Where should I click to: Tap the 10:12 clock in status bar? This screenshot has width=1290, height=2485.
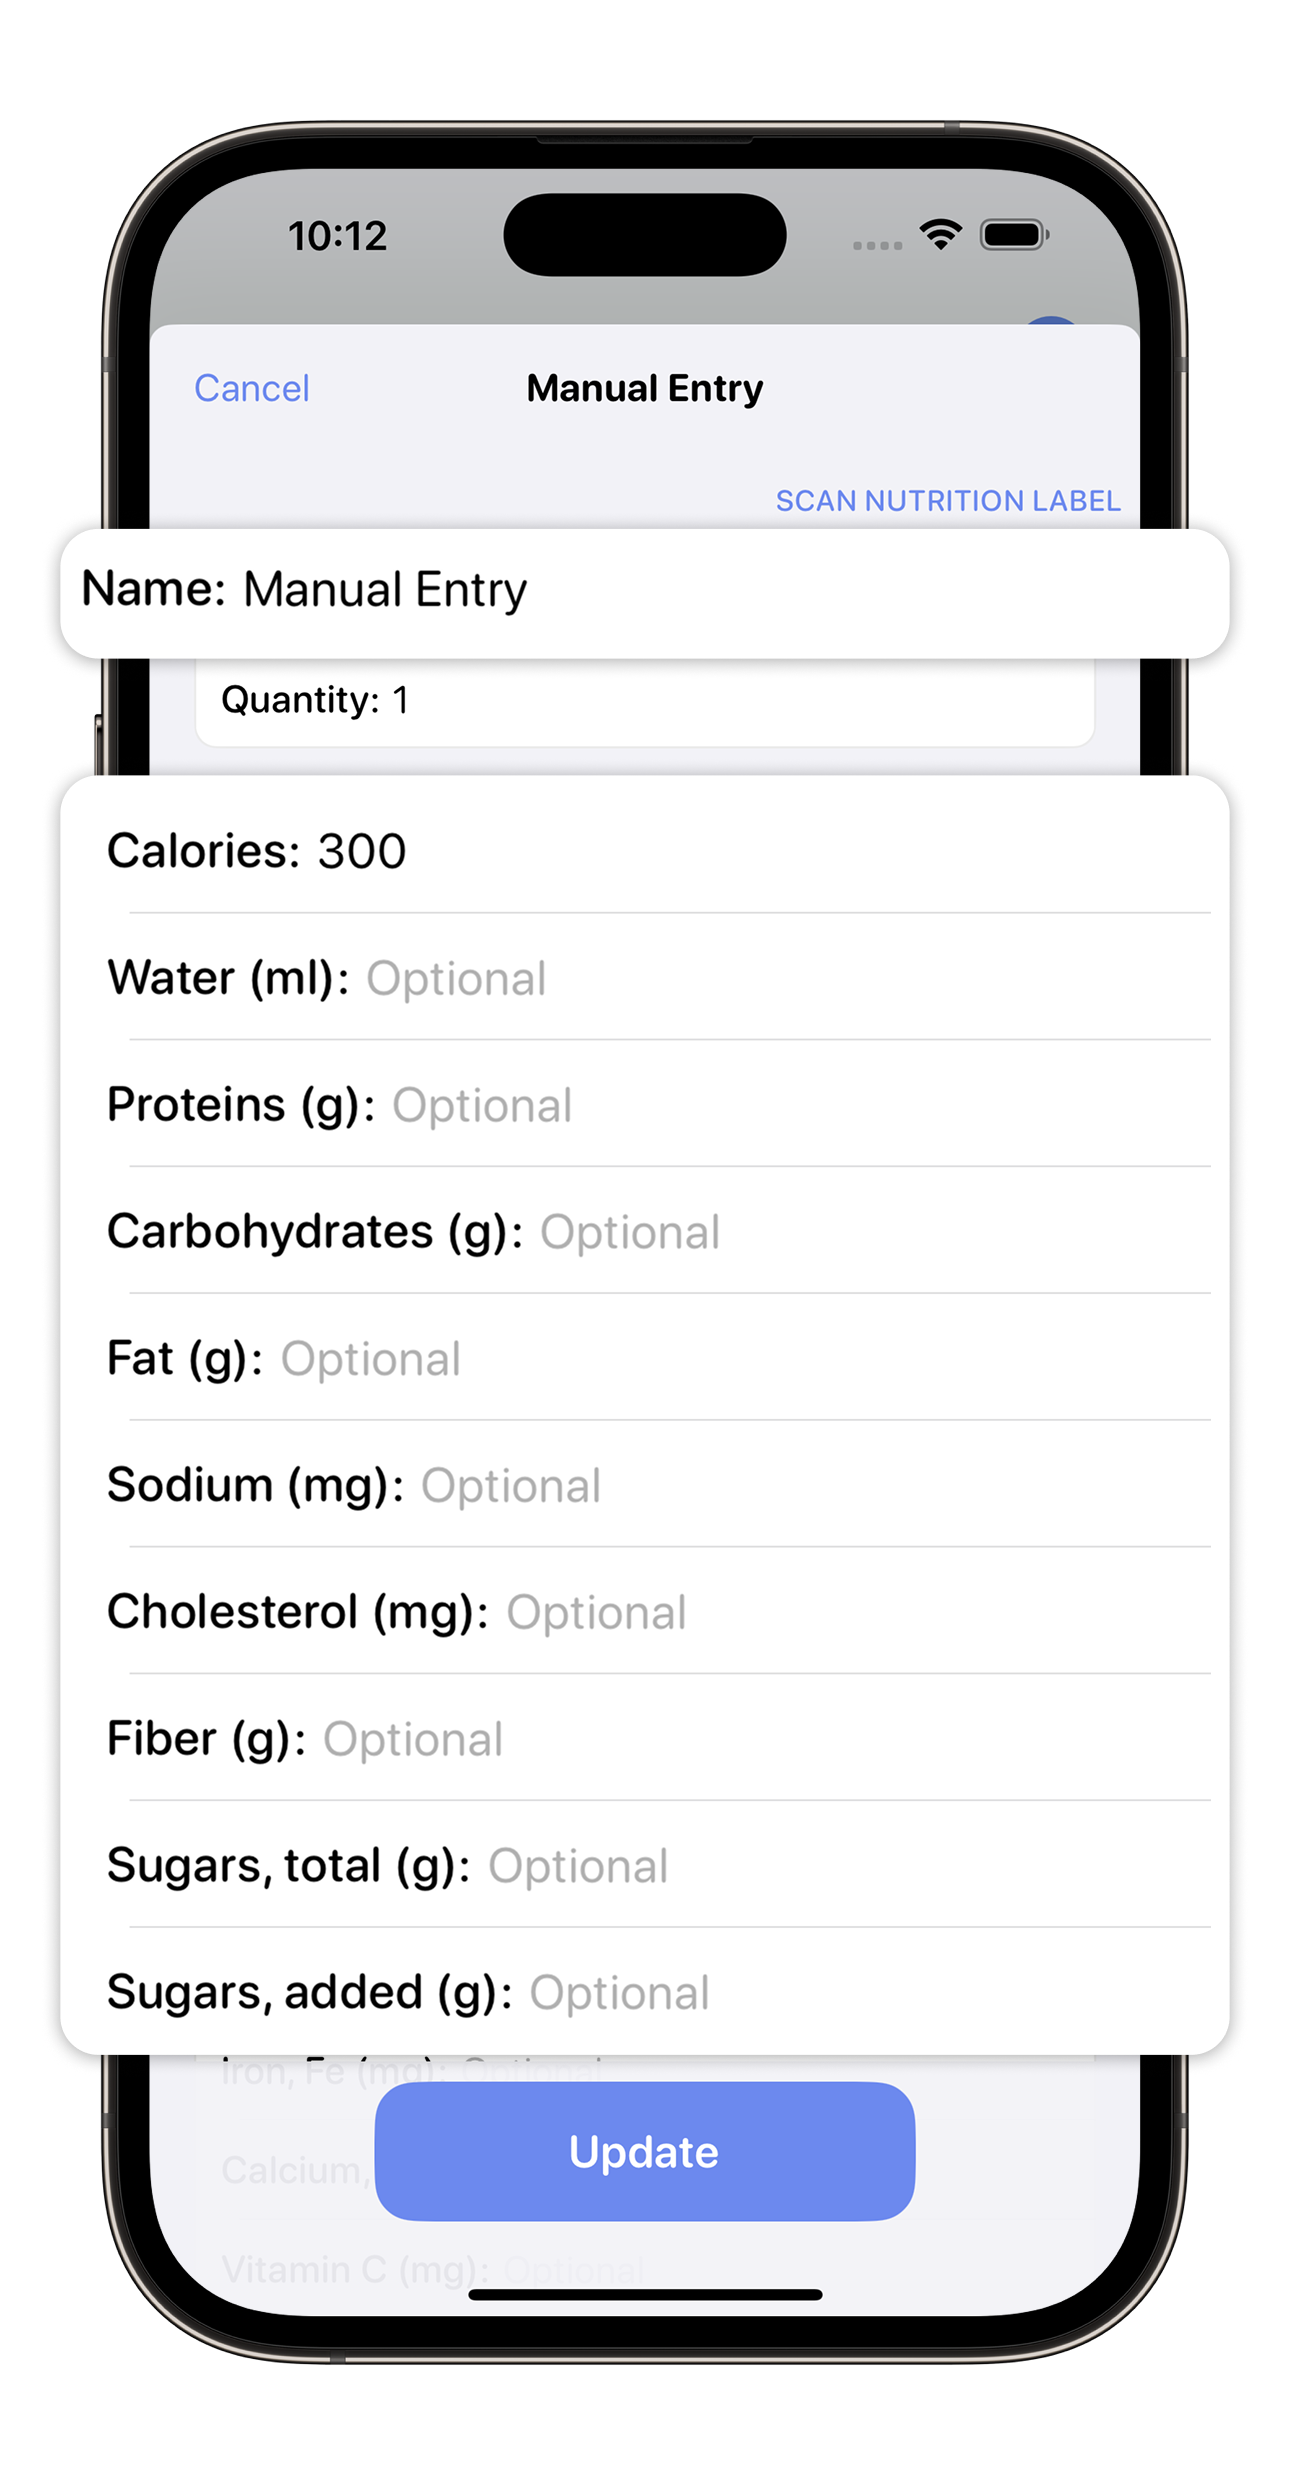click(337, 236)
